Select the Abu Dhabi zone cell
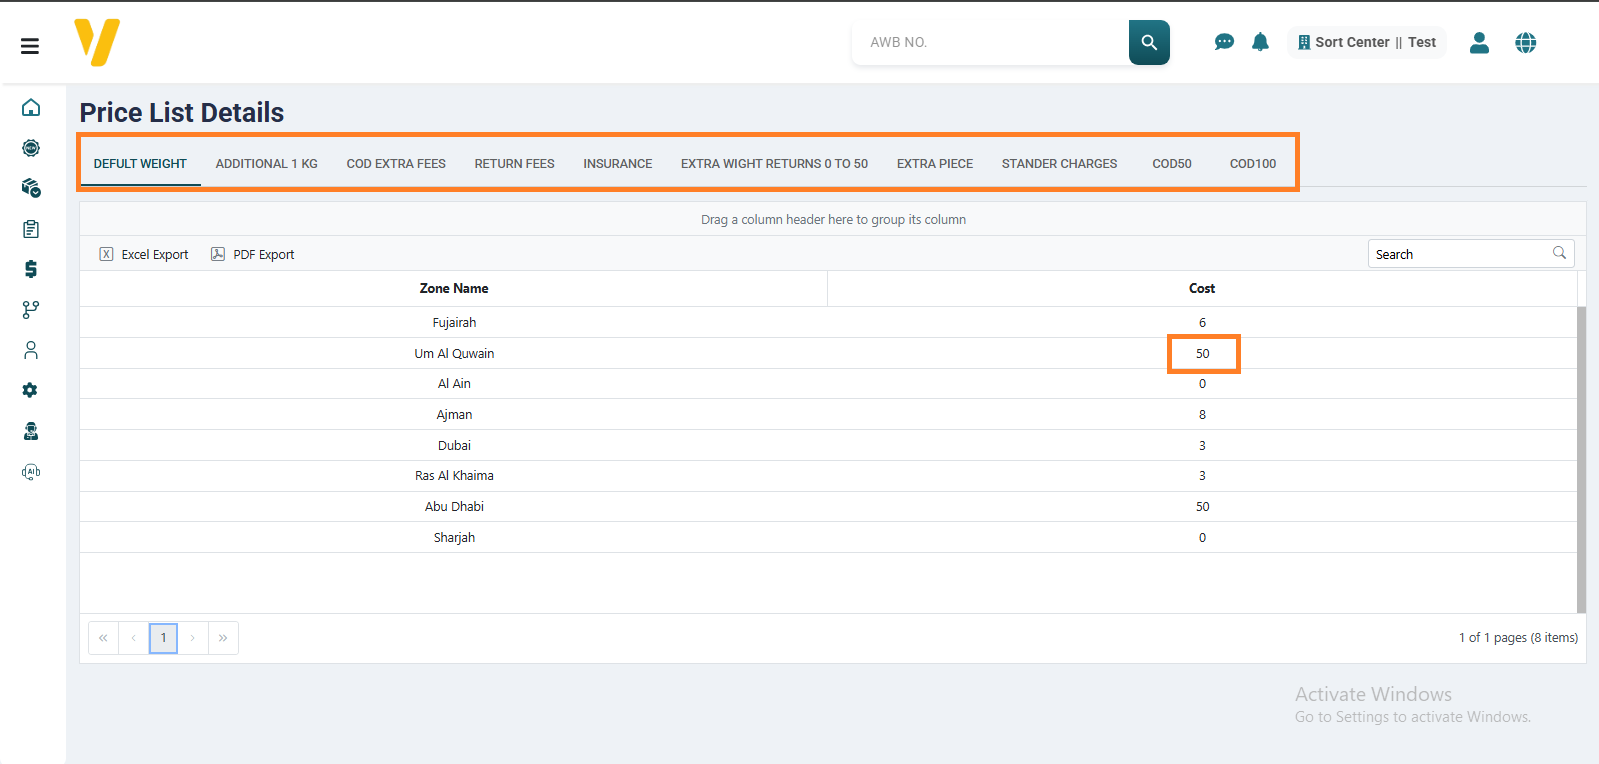Screen dimensions: 1599x764 (x=454, y=506)
